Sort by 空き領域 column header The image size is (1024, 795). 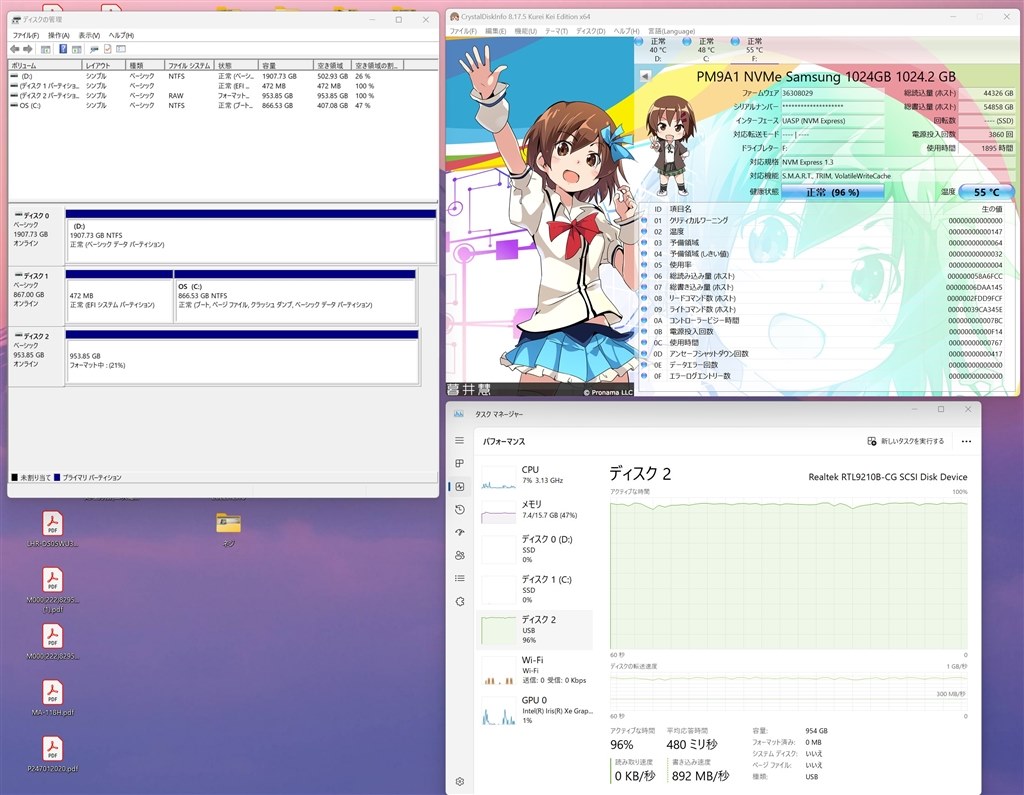pyautogui.click(x=332, y=65)
